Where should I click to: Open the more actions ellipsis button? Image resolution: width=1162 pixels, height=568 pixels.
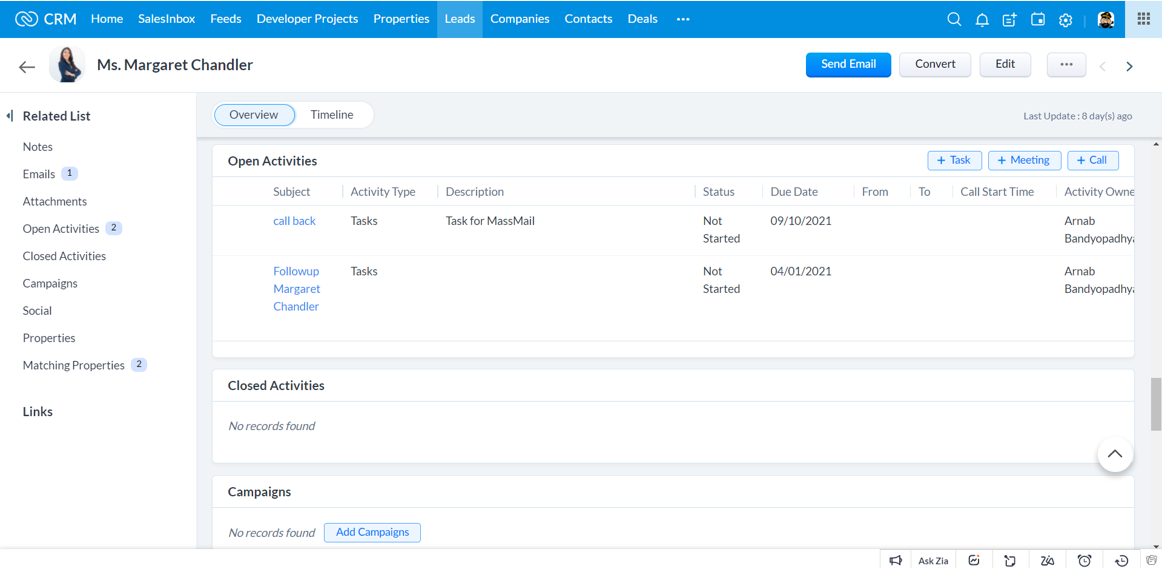[1066, 65]
